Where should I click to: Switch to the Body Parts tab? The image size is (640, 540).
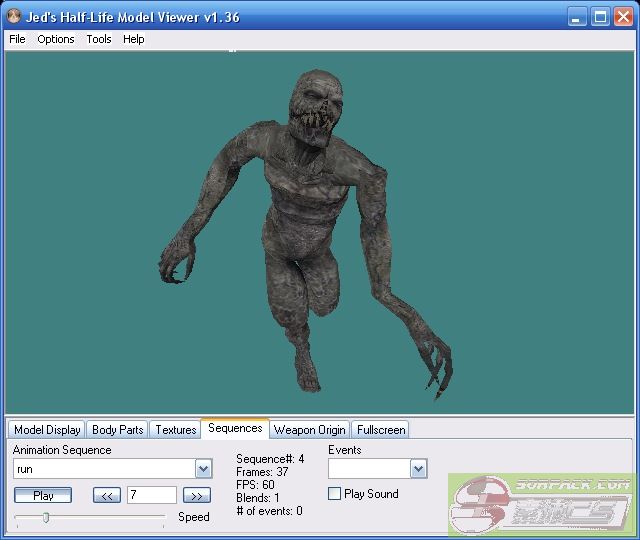tap(117, 430)
